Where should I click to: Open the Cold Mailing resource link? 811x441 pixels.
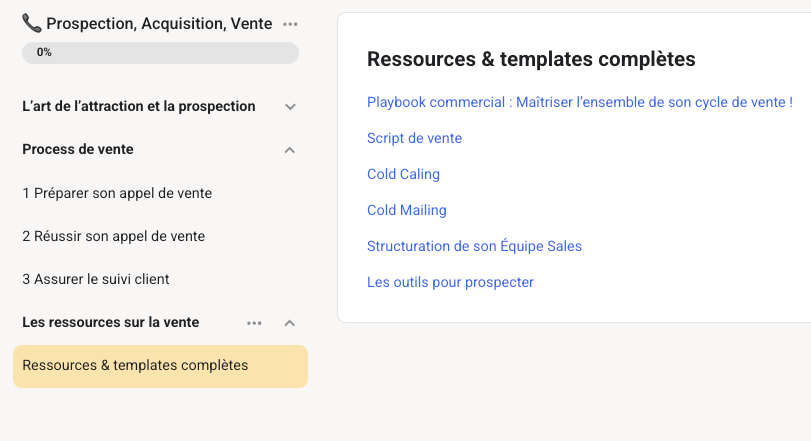pyautogui.click(x=406, y=210)
